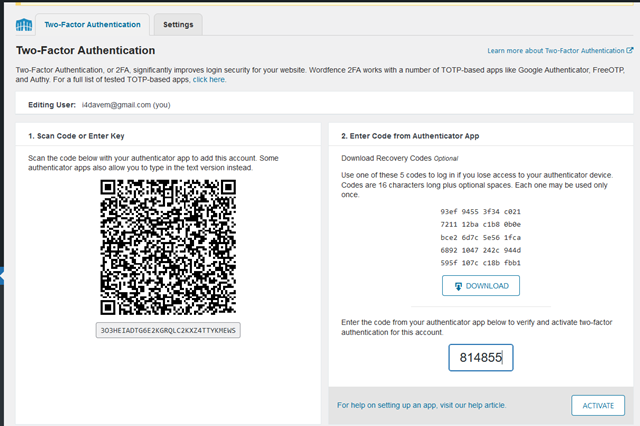Image resolution: width=640 pixels, height=426 pixels.
Task: Click the editing user email i4davem@gmail.com
Action: pyautogui.click(x=116, y=105)
